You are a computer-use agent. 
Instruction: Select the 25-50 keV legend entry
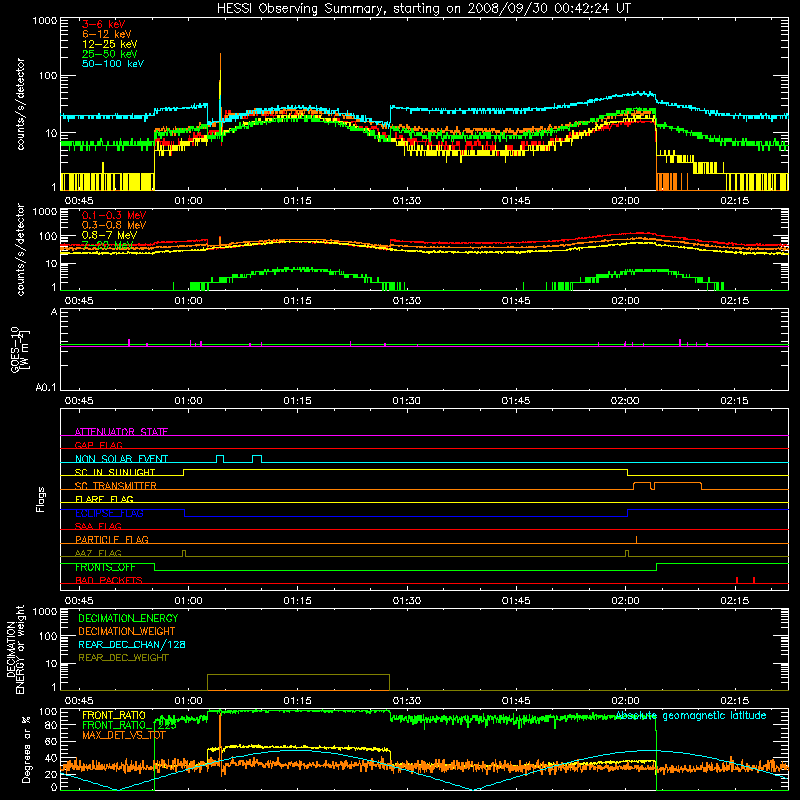point(109,54)
